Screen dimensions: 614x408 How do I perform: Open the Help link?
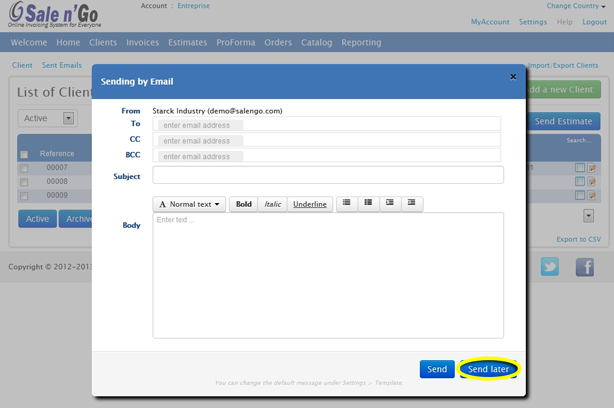point(564,22)
